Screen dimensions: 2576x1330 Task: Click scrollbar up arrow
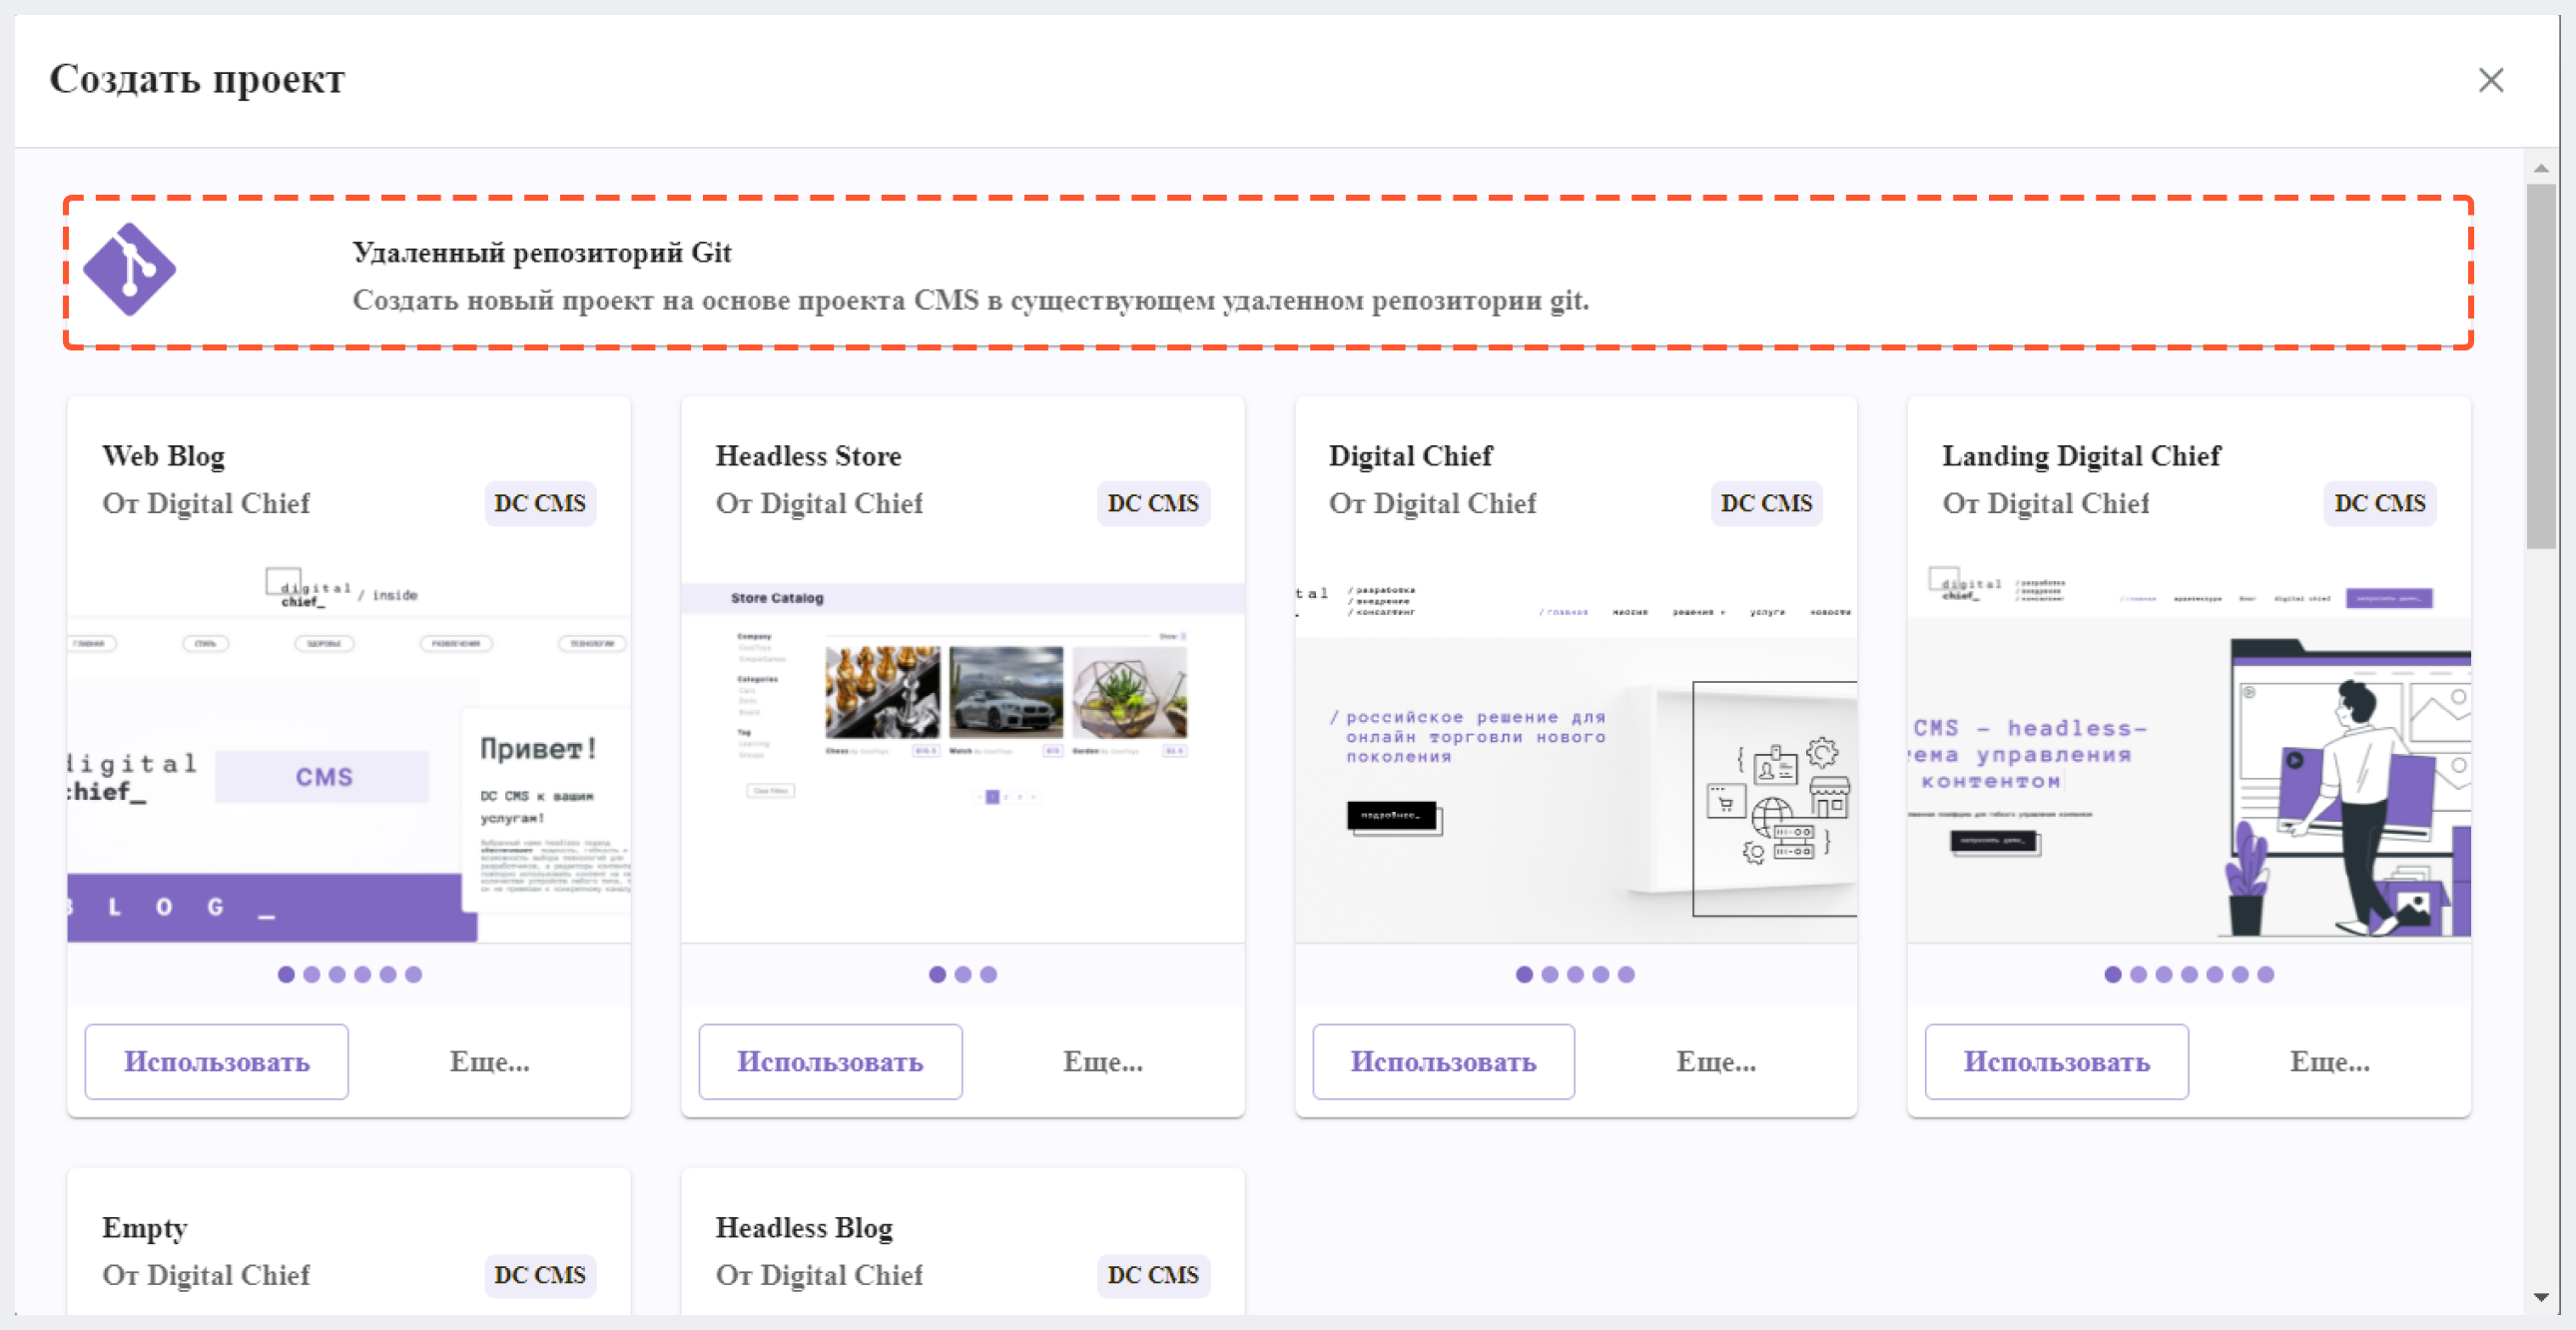[x=2541, y=168]
